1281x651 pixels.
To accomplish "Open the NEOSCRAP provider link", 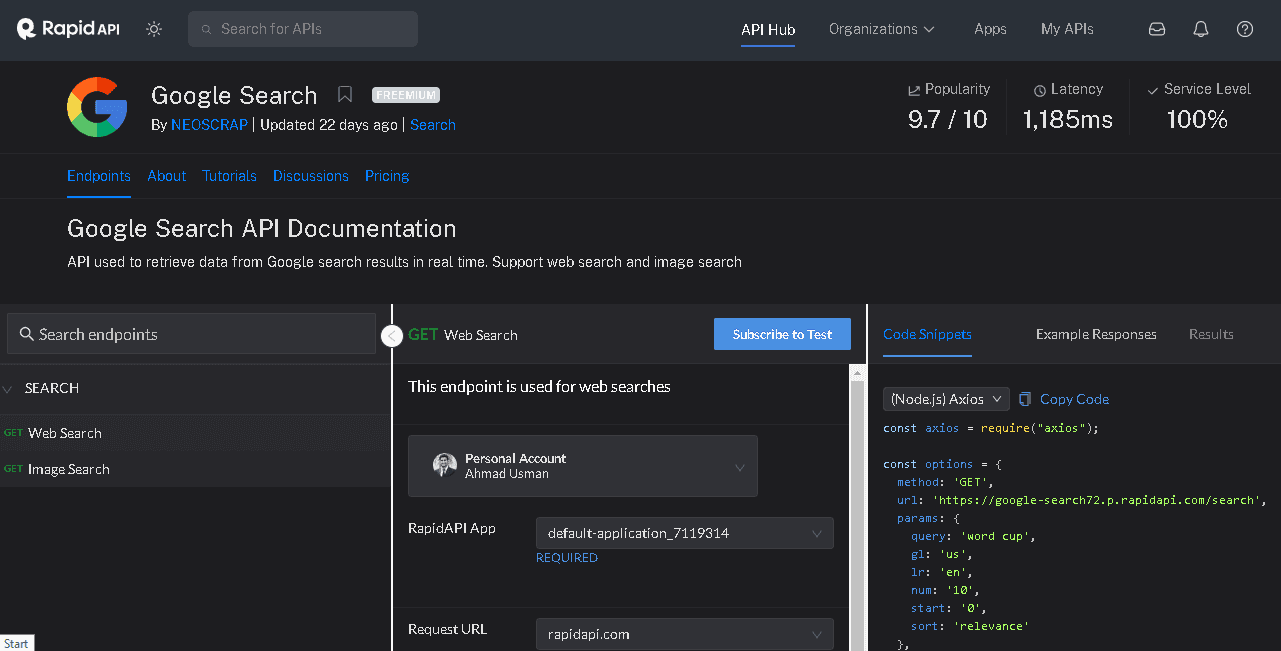I will pyautogui.click(x=209, y=125).
